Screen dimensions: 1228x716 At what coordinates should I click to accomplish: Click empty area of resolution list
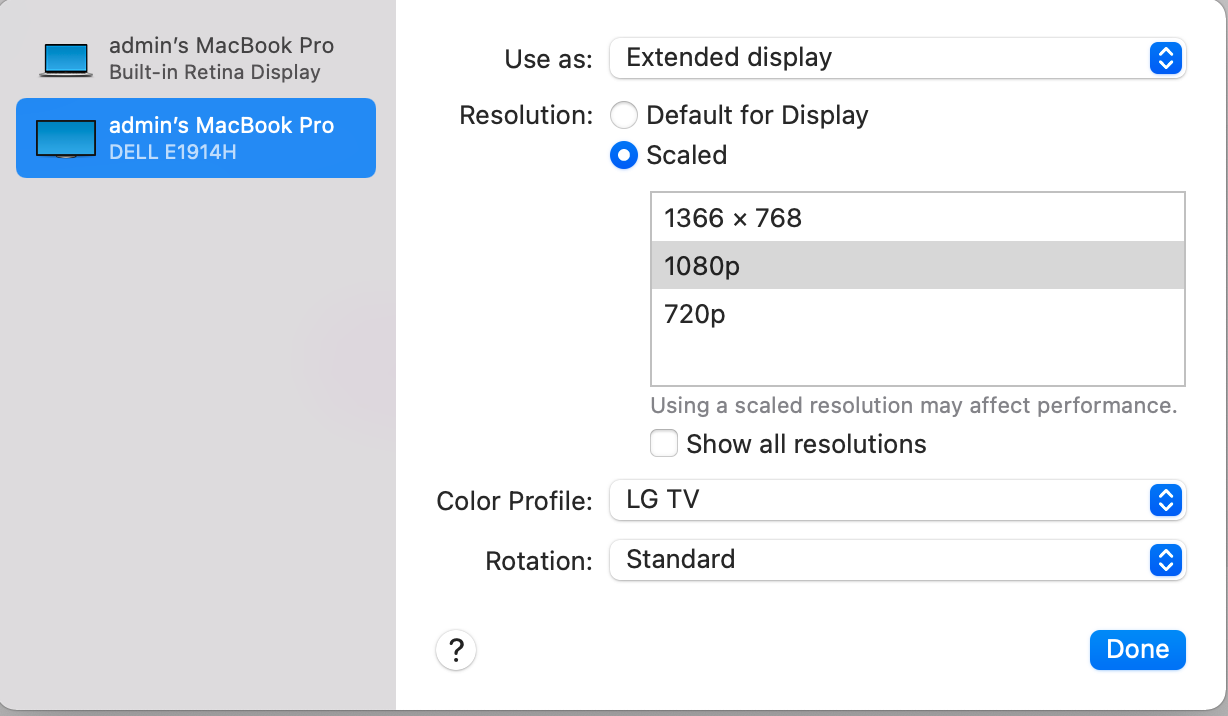coord(917,360)
